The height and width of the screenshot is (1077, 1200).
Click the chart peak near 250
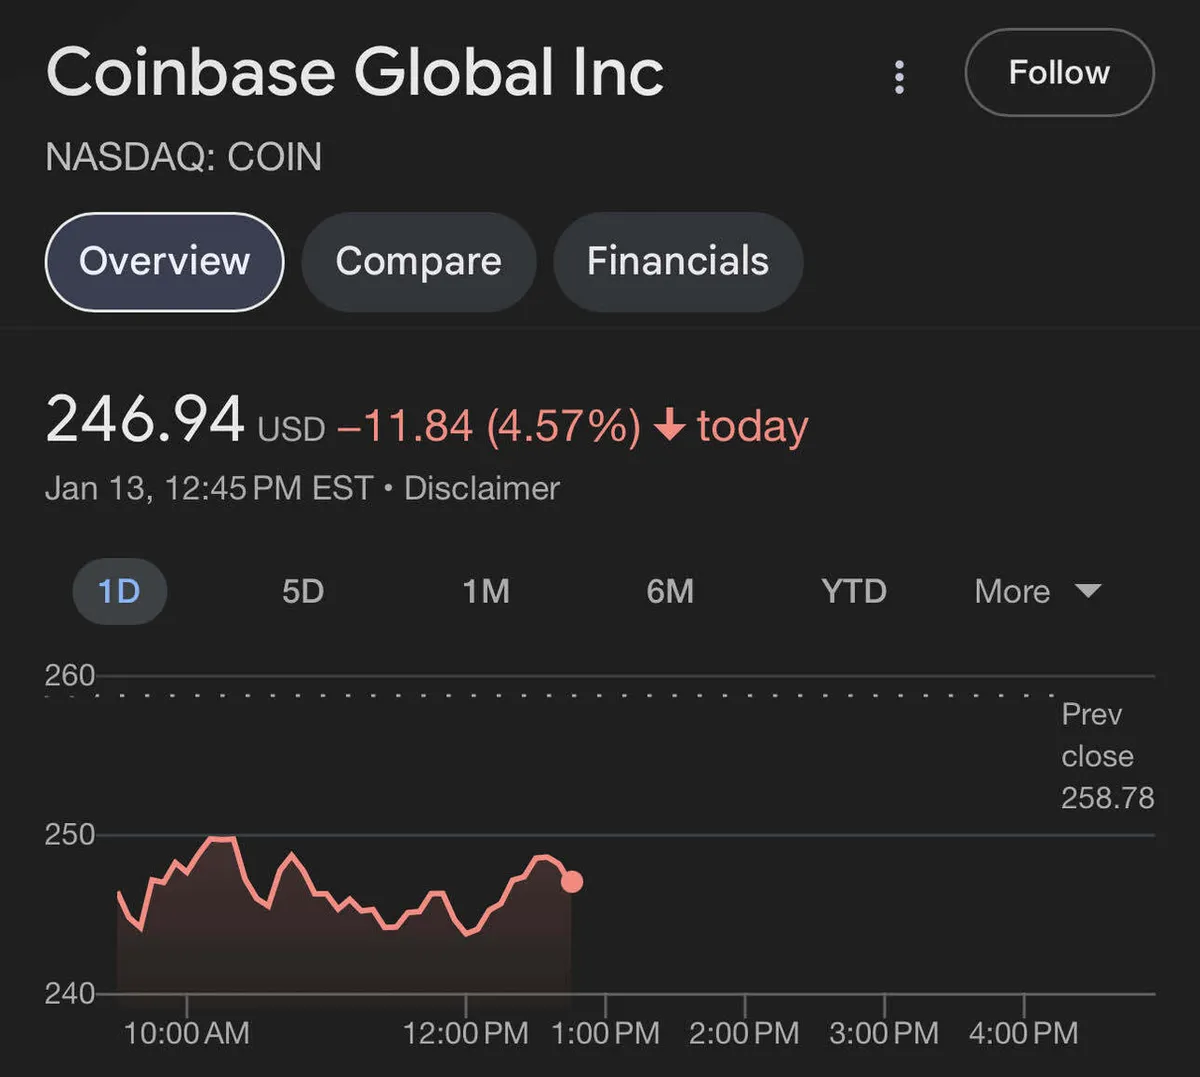(222, 838)
